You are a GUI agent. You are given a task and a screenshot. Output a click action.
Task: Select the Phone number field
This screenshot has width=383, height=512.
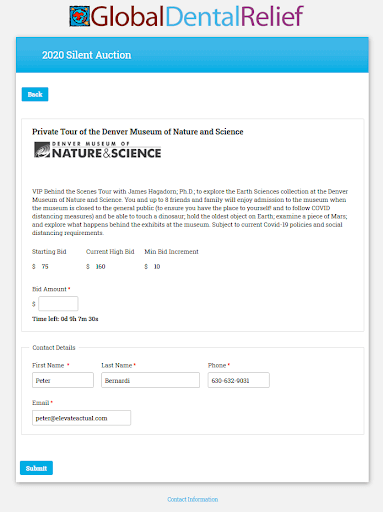click(x=239, y=380)
